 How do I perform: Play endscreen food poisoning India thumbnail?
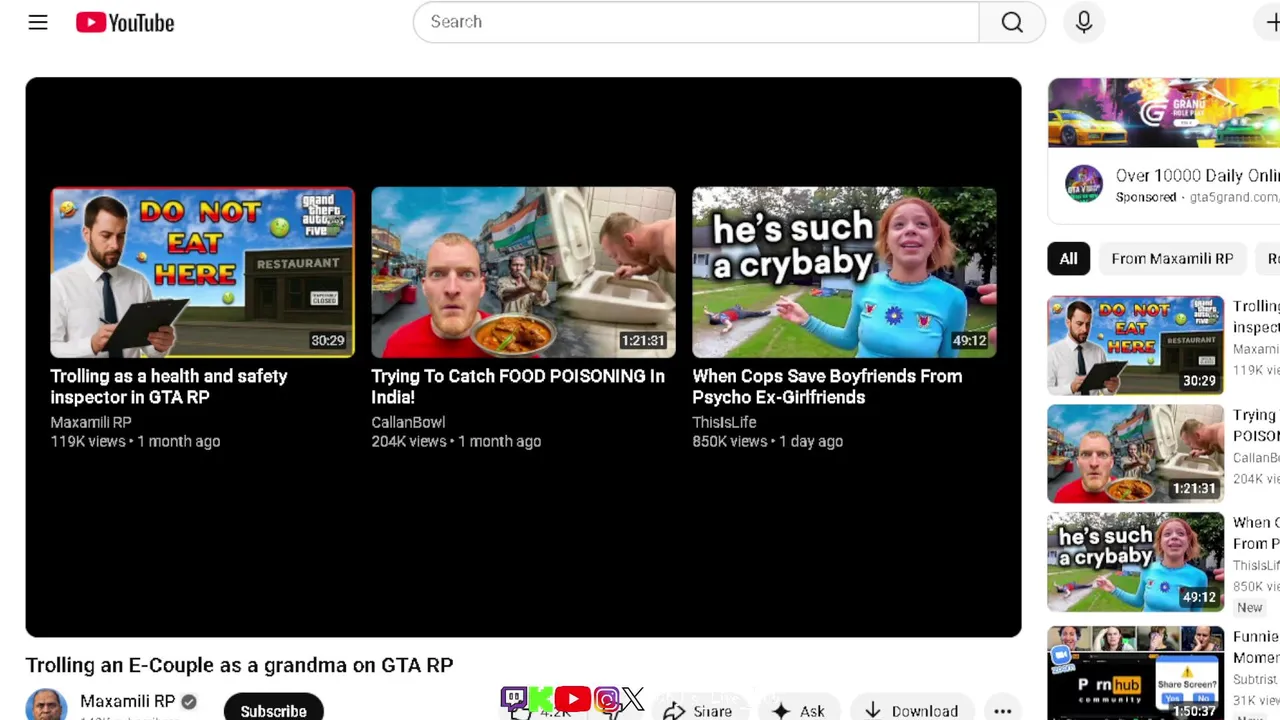tap(523, 272)
